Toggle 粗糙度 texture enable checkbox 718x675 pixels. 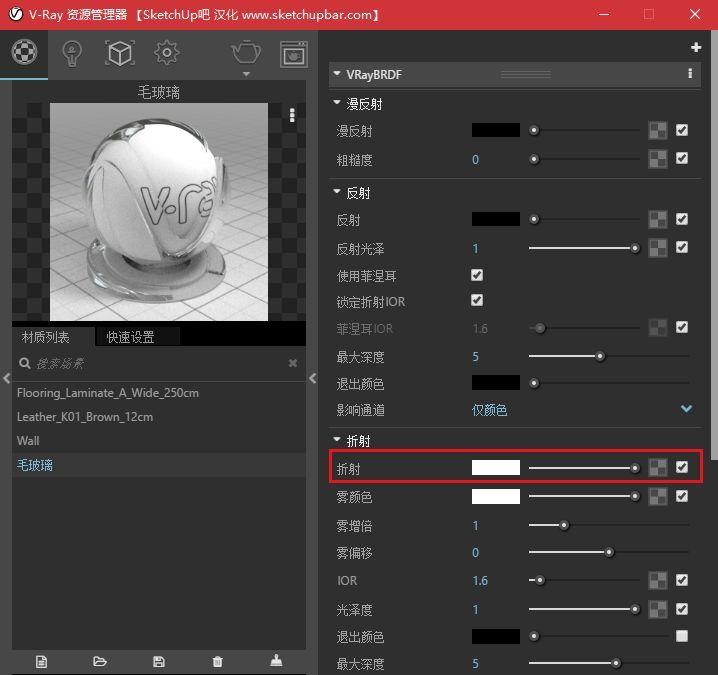point(682,158)
